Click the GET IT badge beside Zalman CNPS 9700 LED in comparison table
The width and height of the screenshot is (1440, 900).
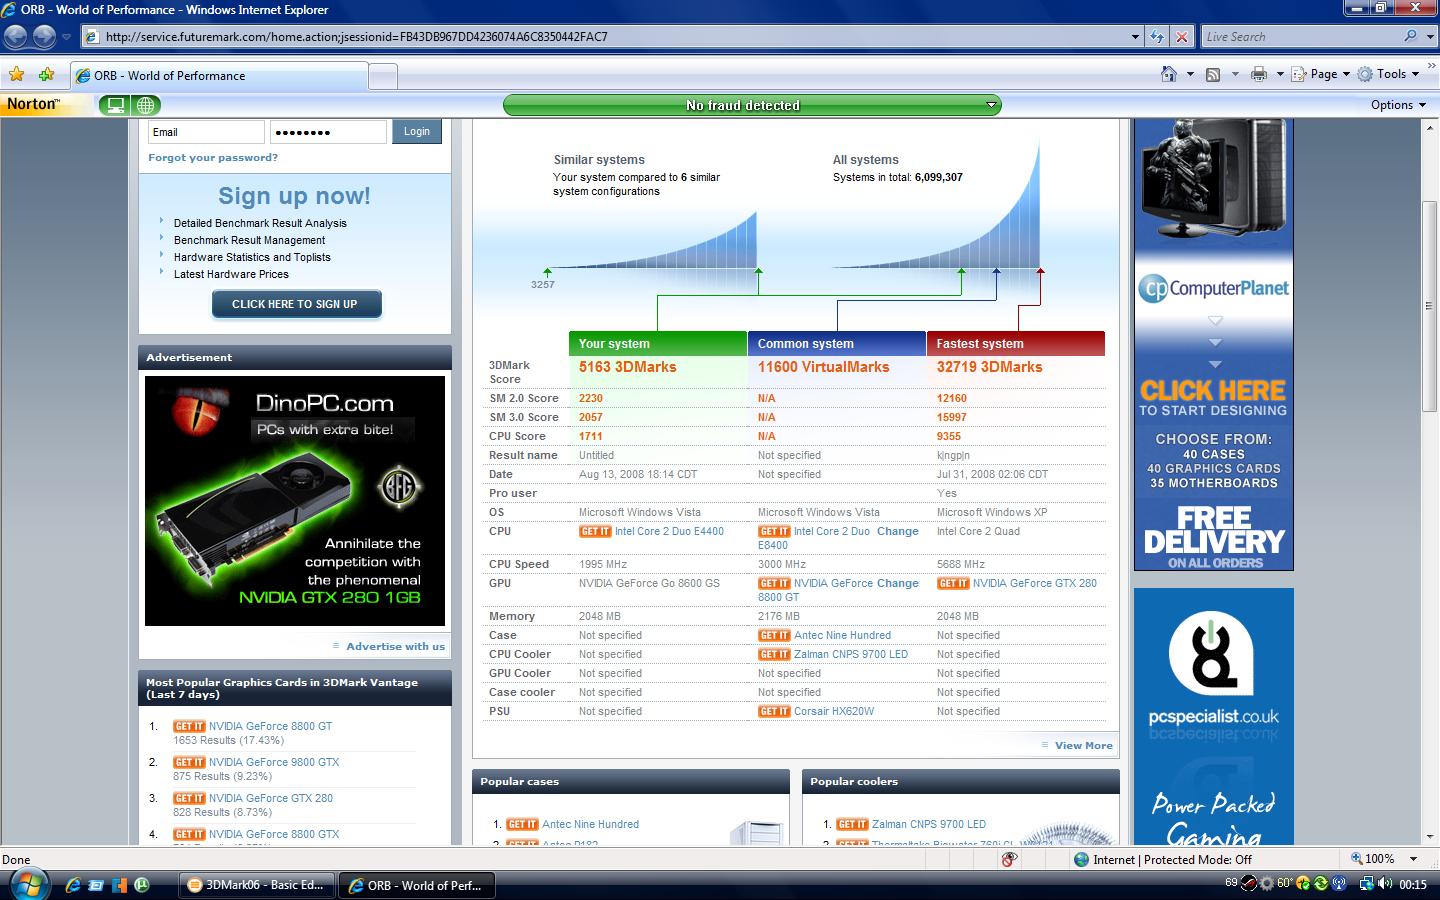[774, 655]
